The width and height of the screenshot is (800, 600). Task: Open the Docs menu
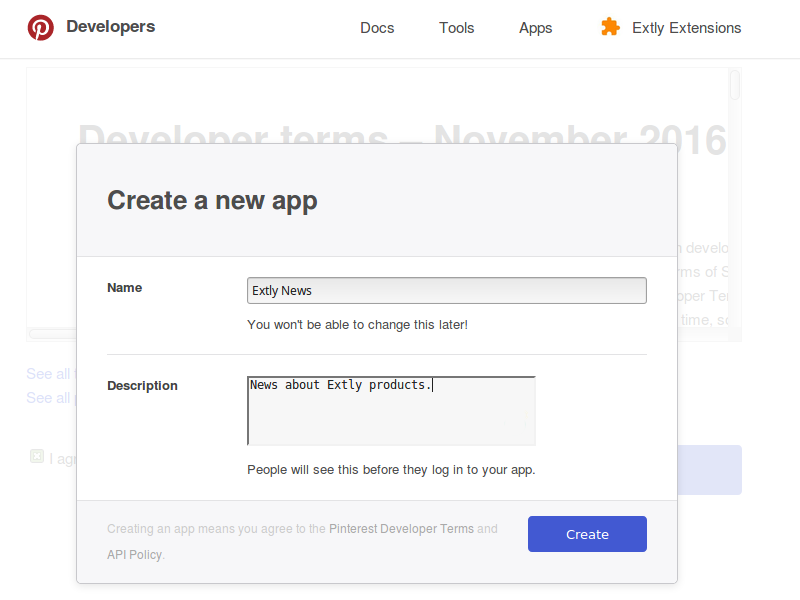click(377, 28)
